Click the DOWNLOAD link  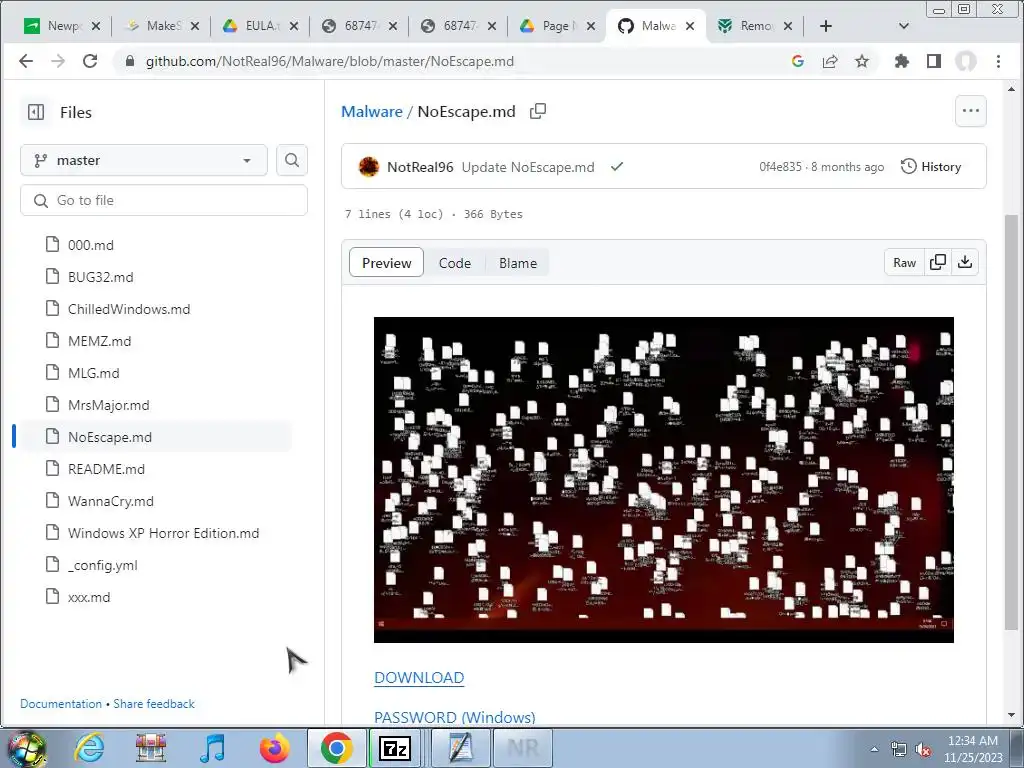(x=419, y=678)
